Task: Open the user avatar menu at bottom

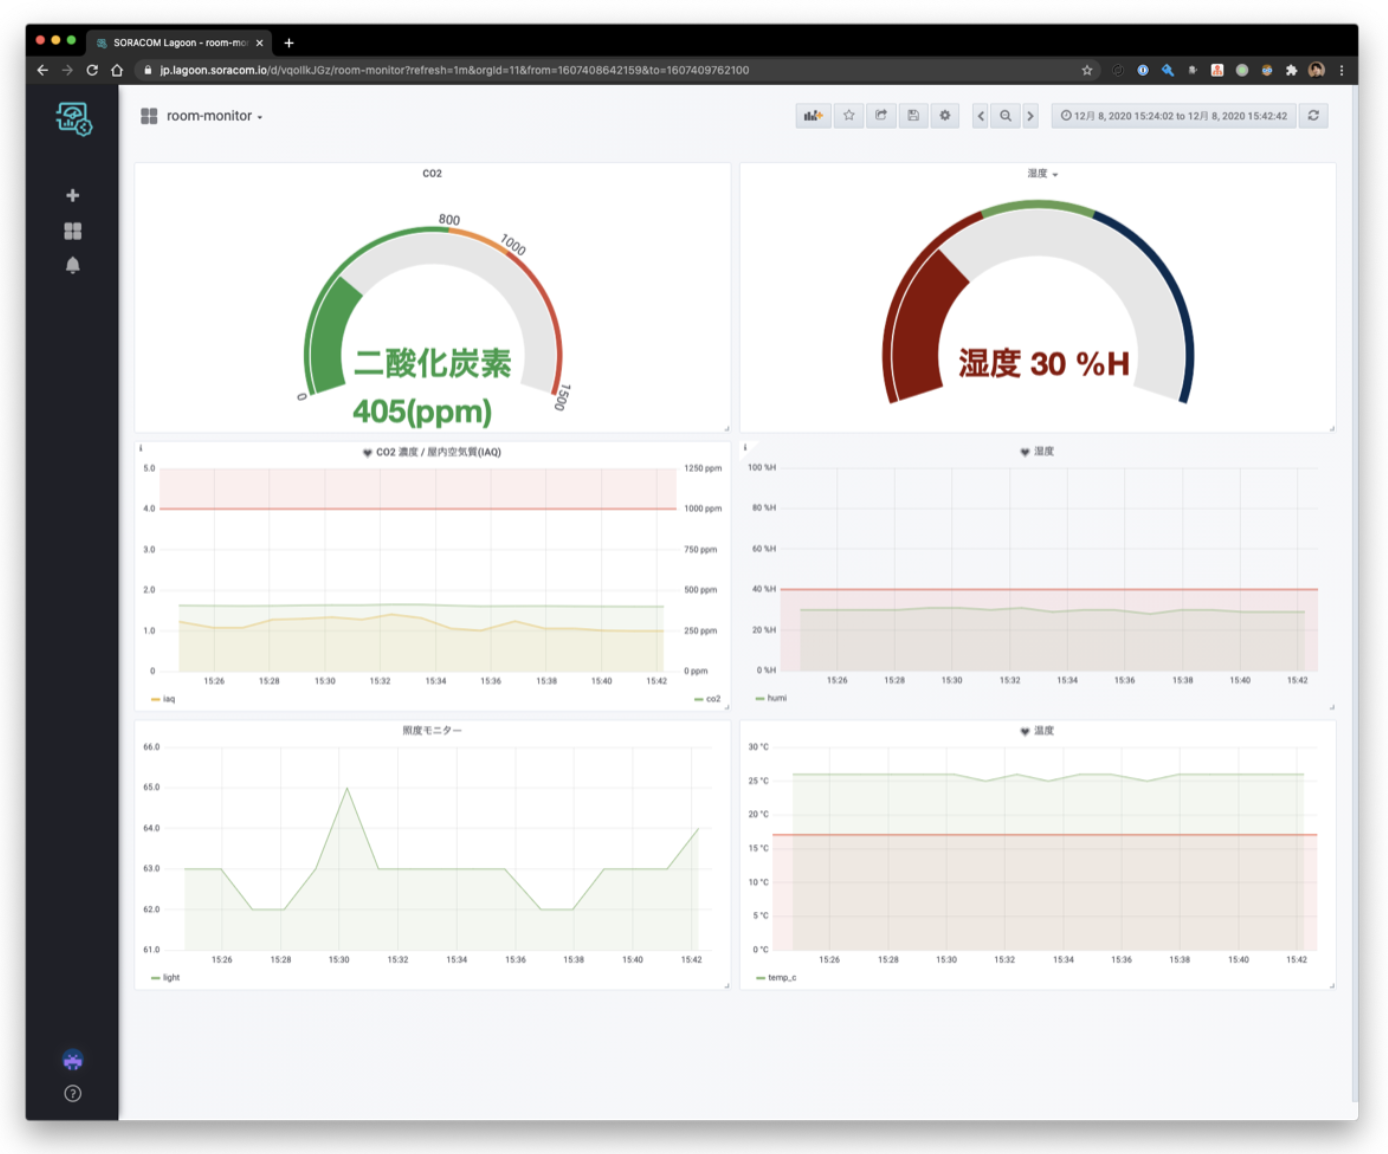Action: (72, 1060)
